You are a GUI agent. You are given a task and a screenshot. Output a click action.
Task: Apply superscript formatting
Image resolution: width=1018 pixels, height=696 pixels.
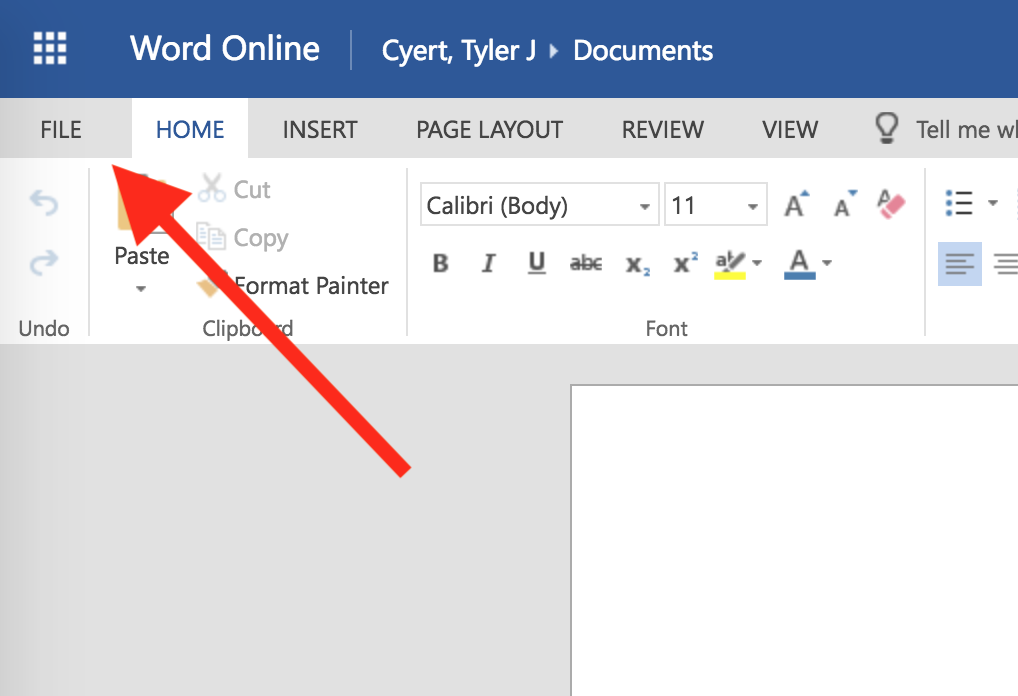(x=686, y=263)
